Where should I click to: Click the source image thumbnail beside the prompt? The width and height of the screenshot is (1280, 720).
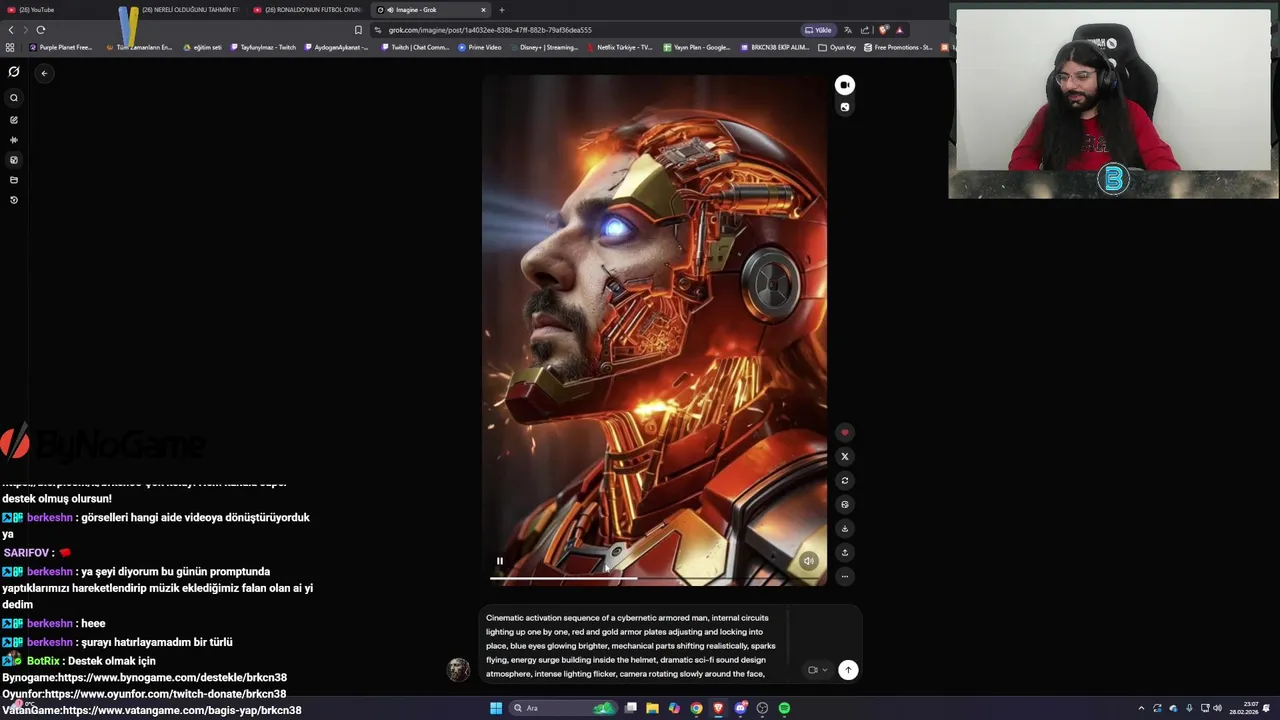click(x=458, y=670)
